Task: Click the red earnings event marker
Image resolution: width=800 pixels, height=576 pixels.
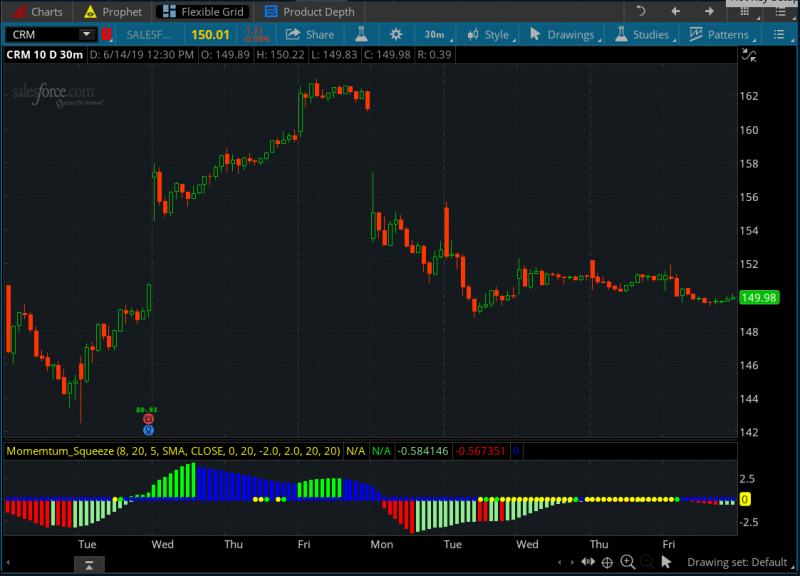Action: click(x=148, y=419)
